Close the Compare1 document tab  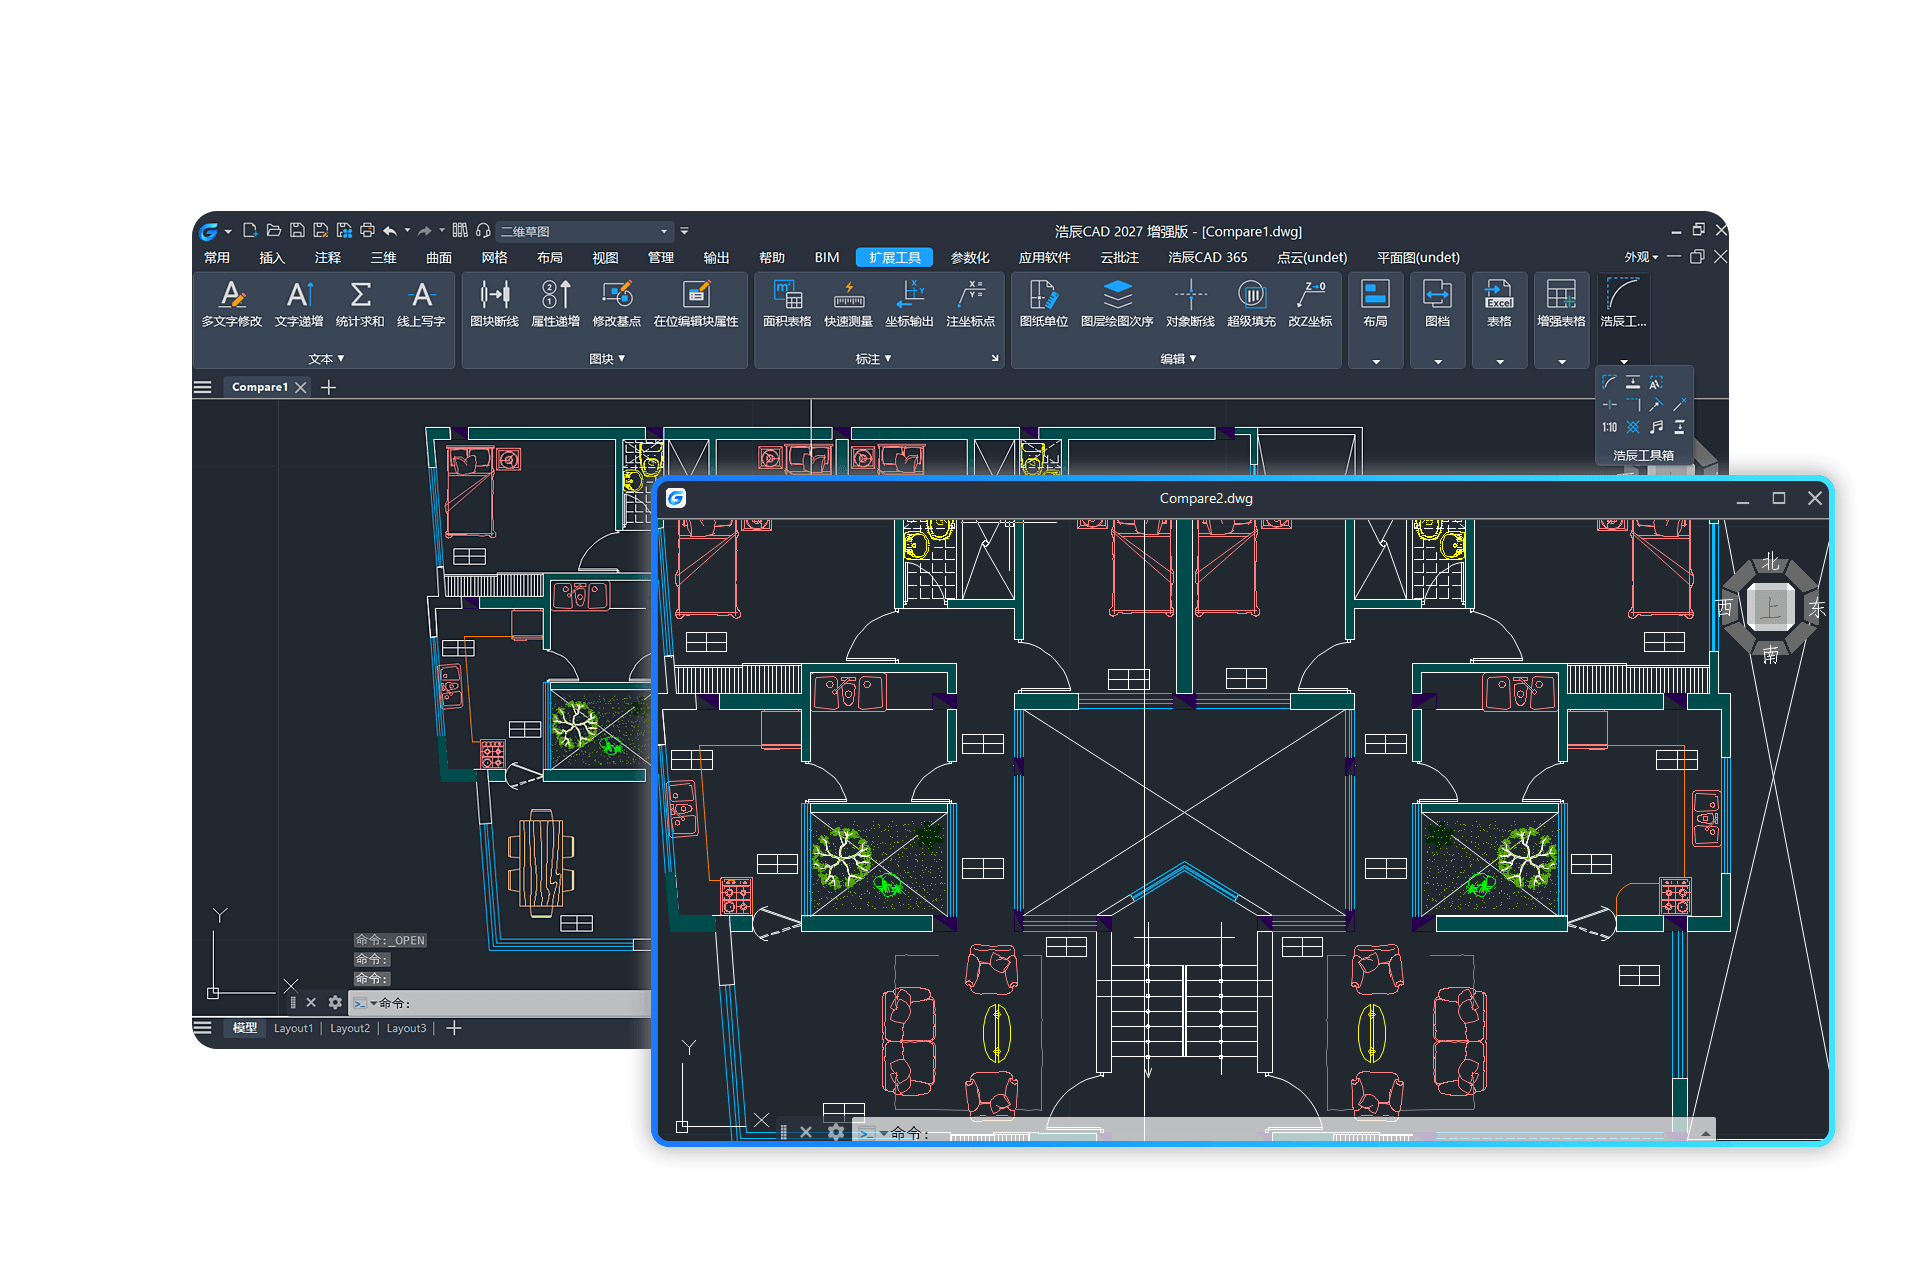point(300,387)
